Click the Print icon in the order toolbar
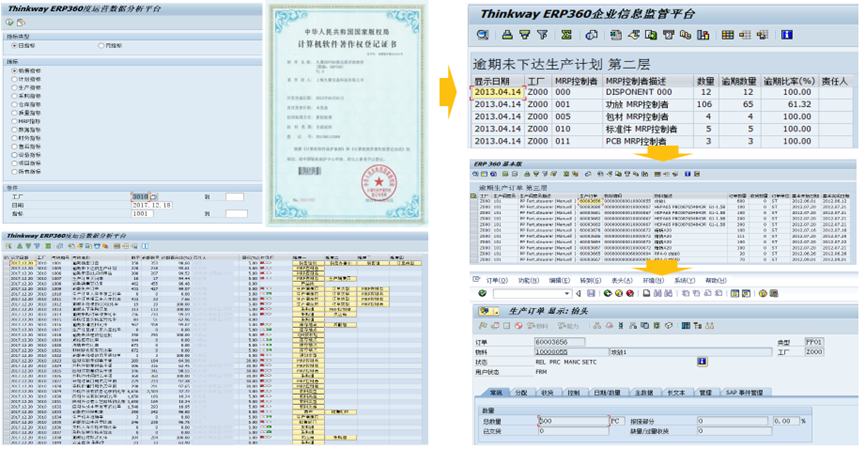The image size is (865, 449). pos(647,293)
